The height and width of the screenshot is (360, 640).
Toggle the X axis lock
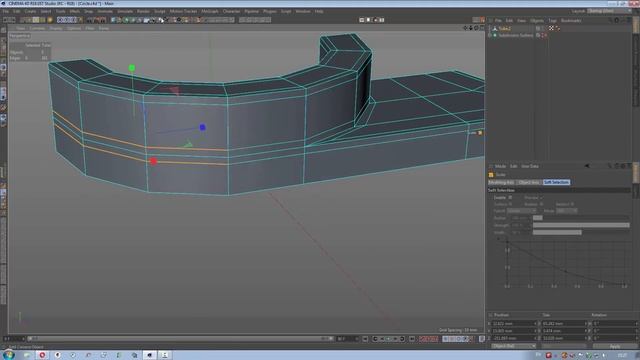tap(60, 20)
